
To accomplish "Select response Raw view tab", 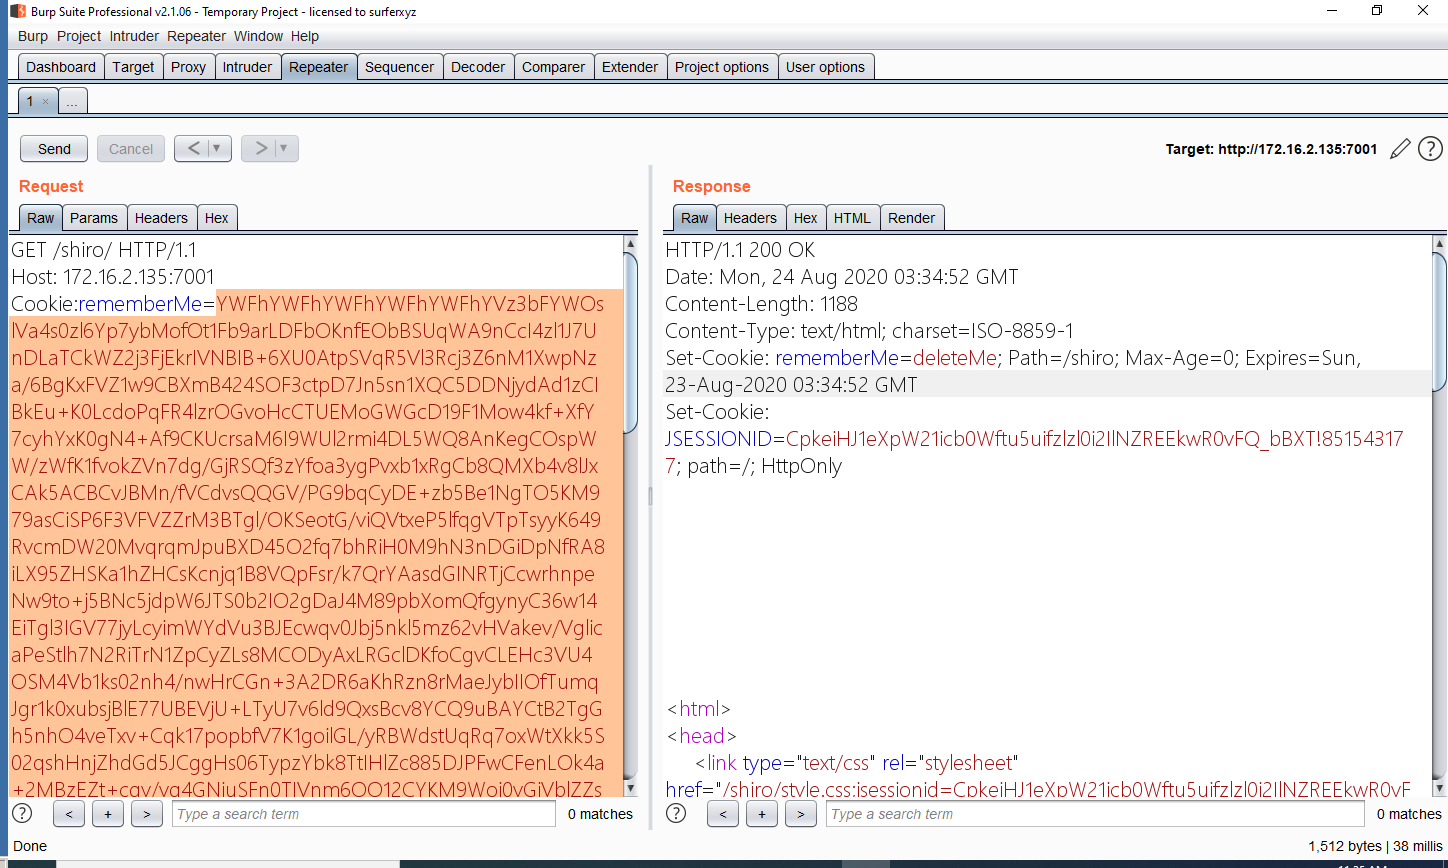I will (695, 218).
